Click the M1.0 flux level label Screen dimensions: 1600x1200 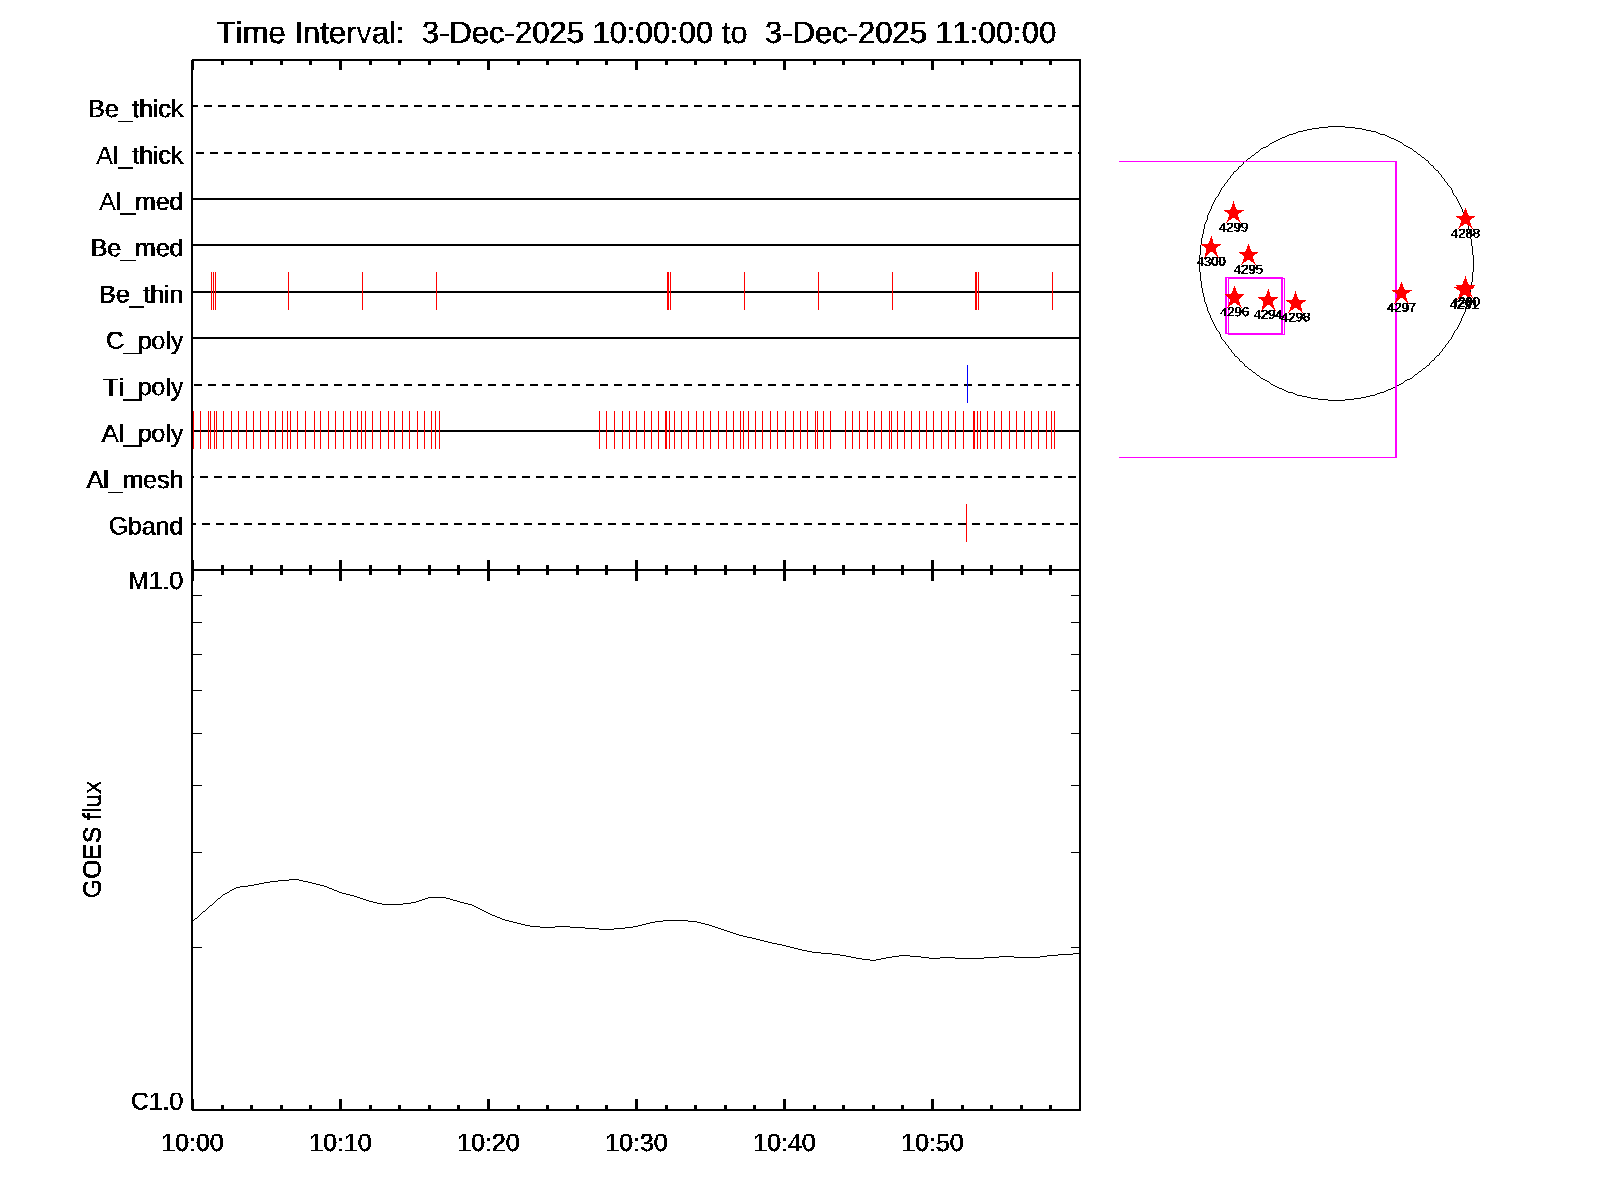pyautogui.click(x=156, y=581)
